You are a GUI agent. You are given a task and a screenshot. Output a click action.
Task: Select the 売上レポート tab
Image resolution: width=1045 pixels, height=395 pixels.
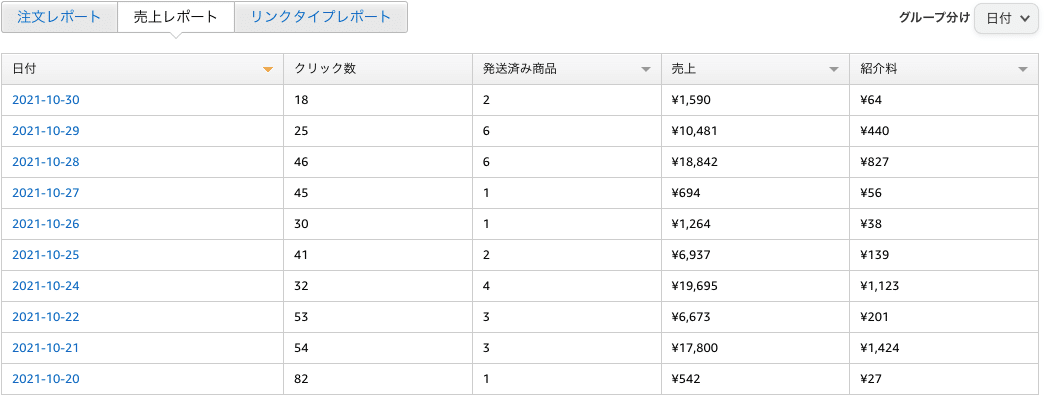tap(176, 17)
